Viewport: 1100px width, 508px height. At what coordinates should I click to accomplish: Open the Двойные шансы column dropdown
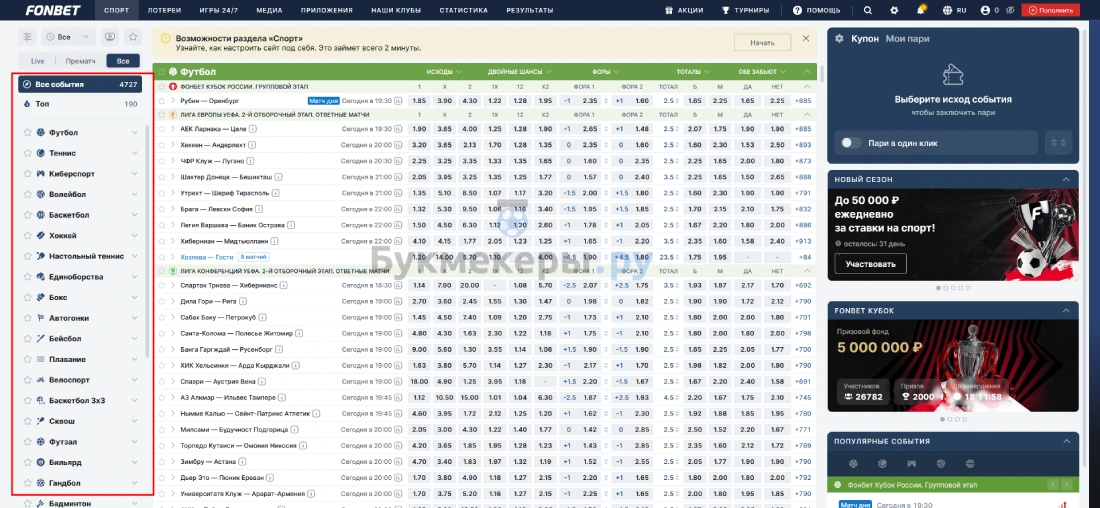tap(520, 72)
